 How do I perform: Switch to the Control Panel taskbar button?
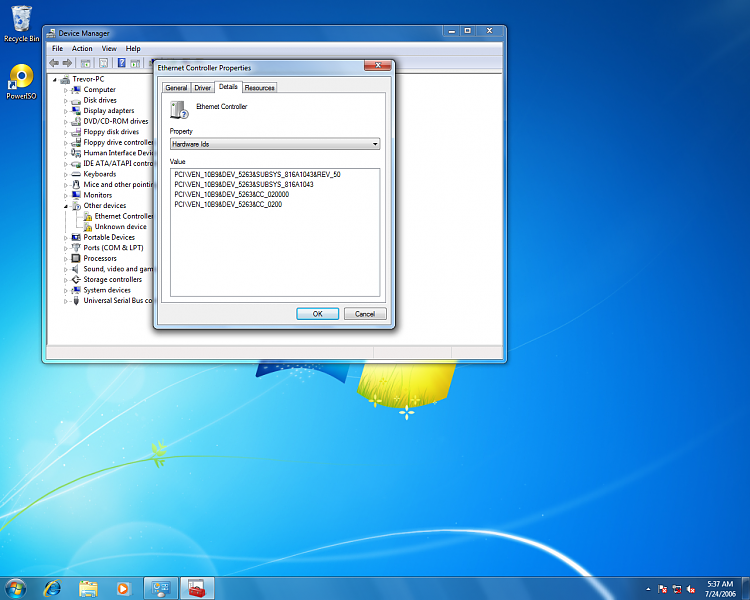[161, 588]
